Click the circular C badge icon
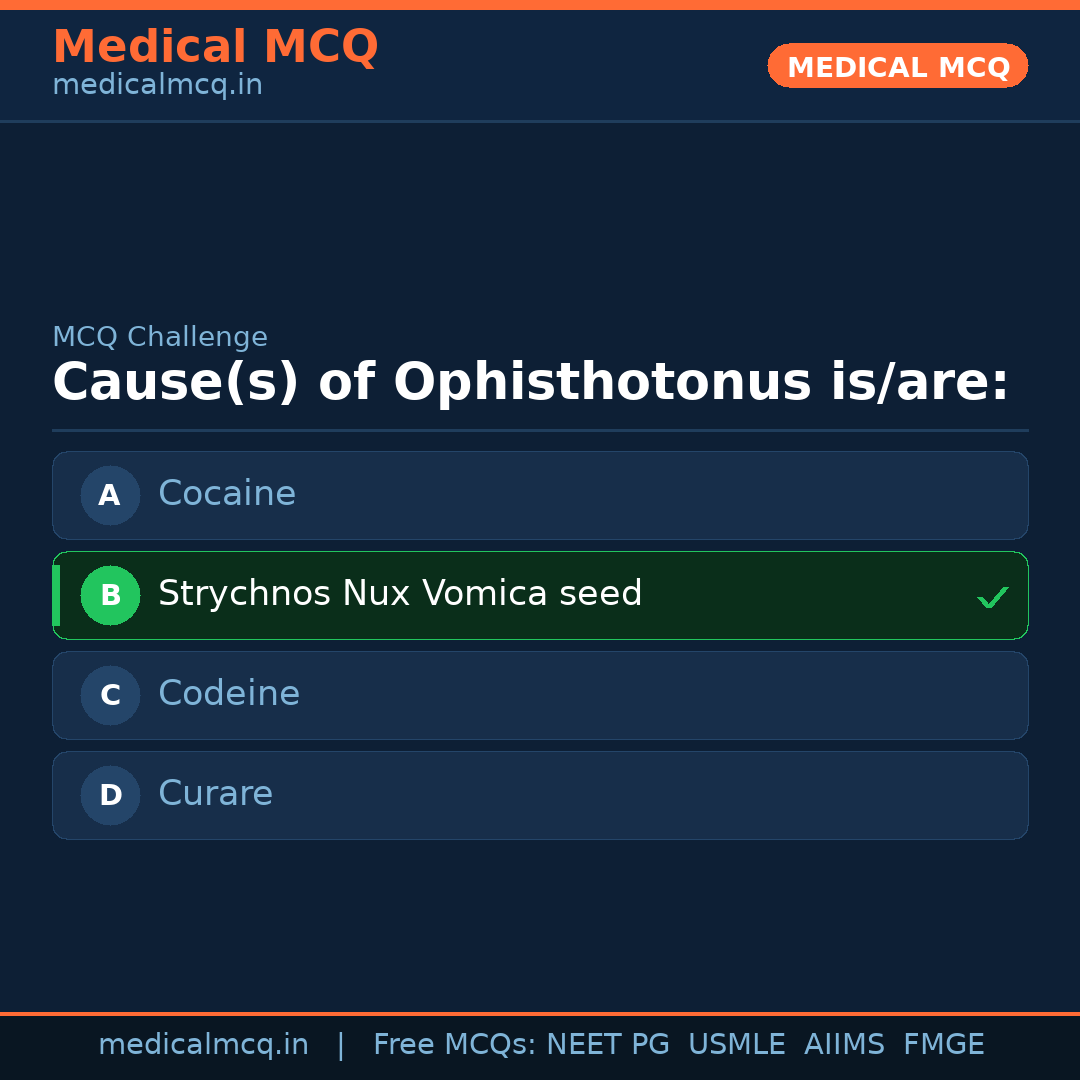This screenshot has width=1080, height=1080. (110, 695)
